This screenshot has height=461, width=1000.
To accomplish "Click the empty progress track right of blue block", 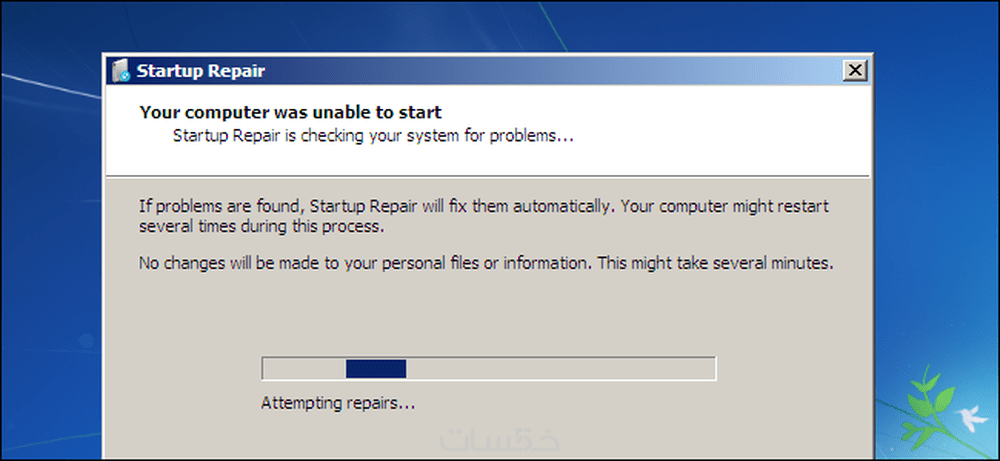I will tap(560, 369).
